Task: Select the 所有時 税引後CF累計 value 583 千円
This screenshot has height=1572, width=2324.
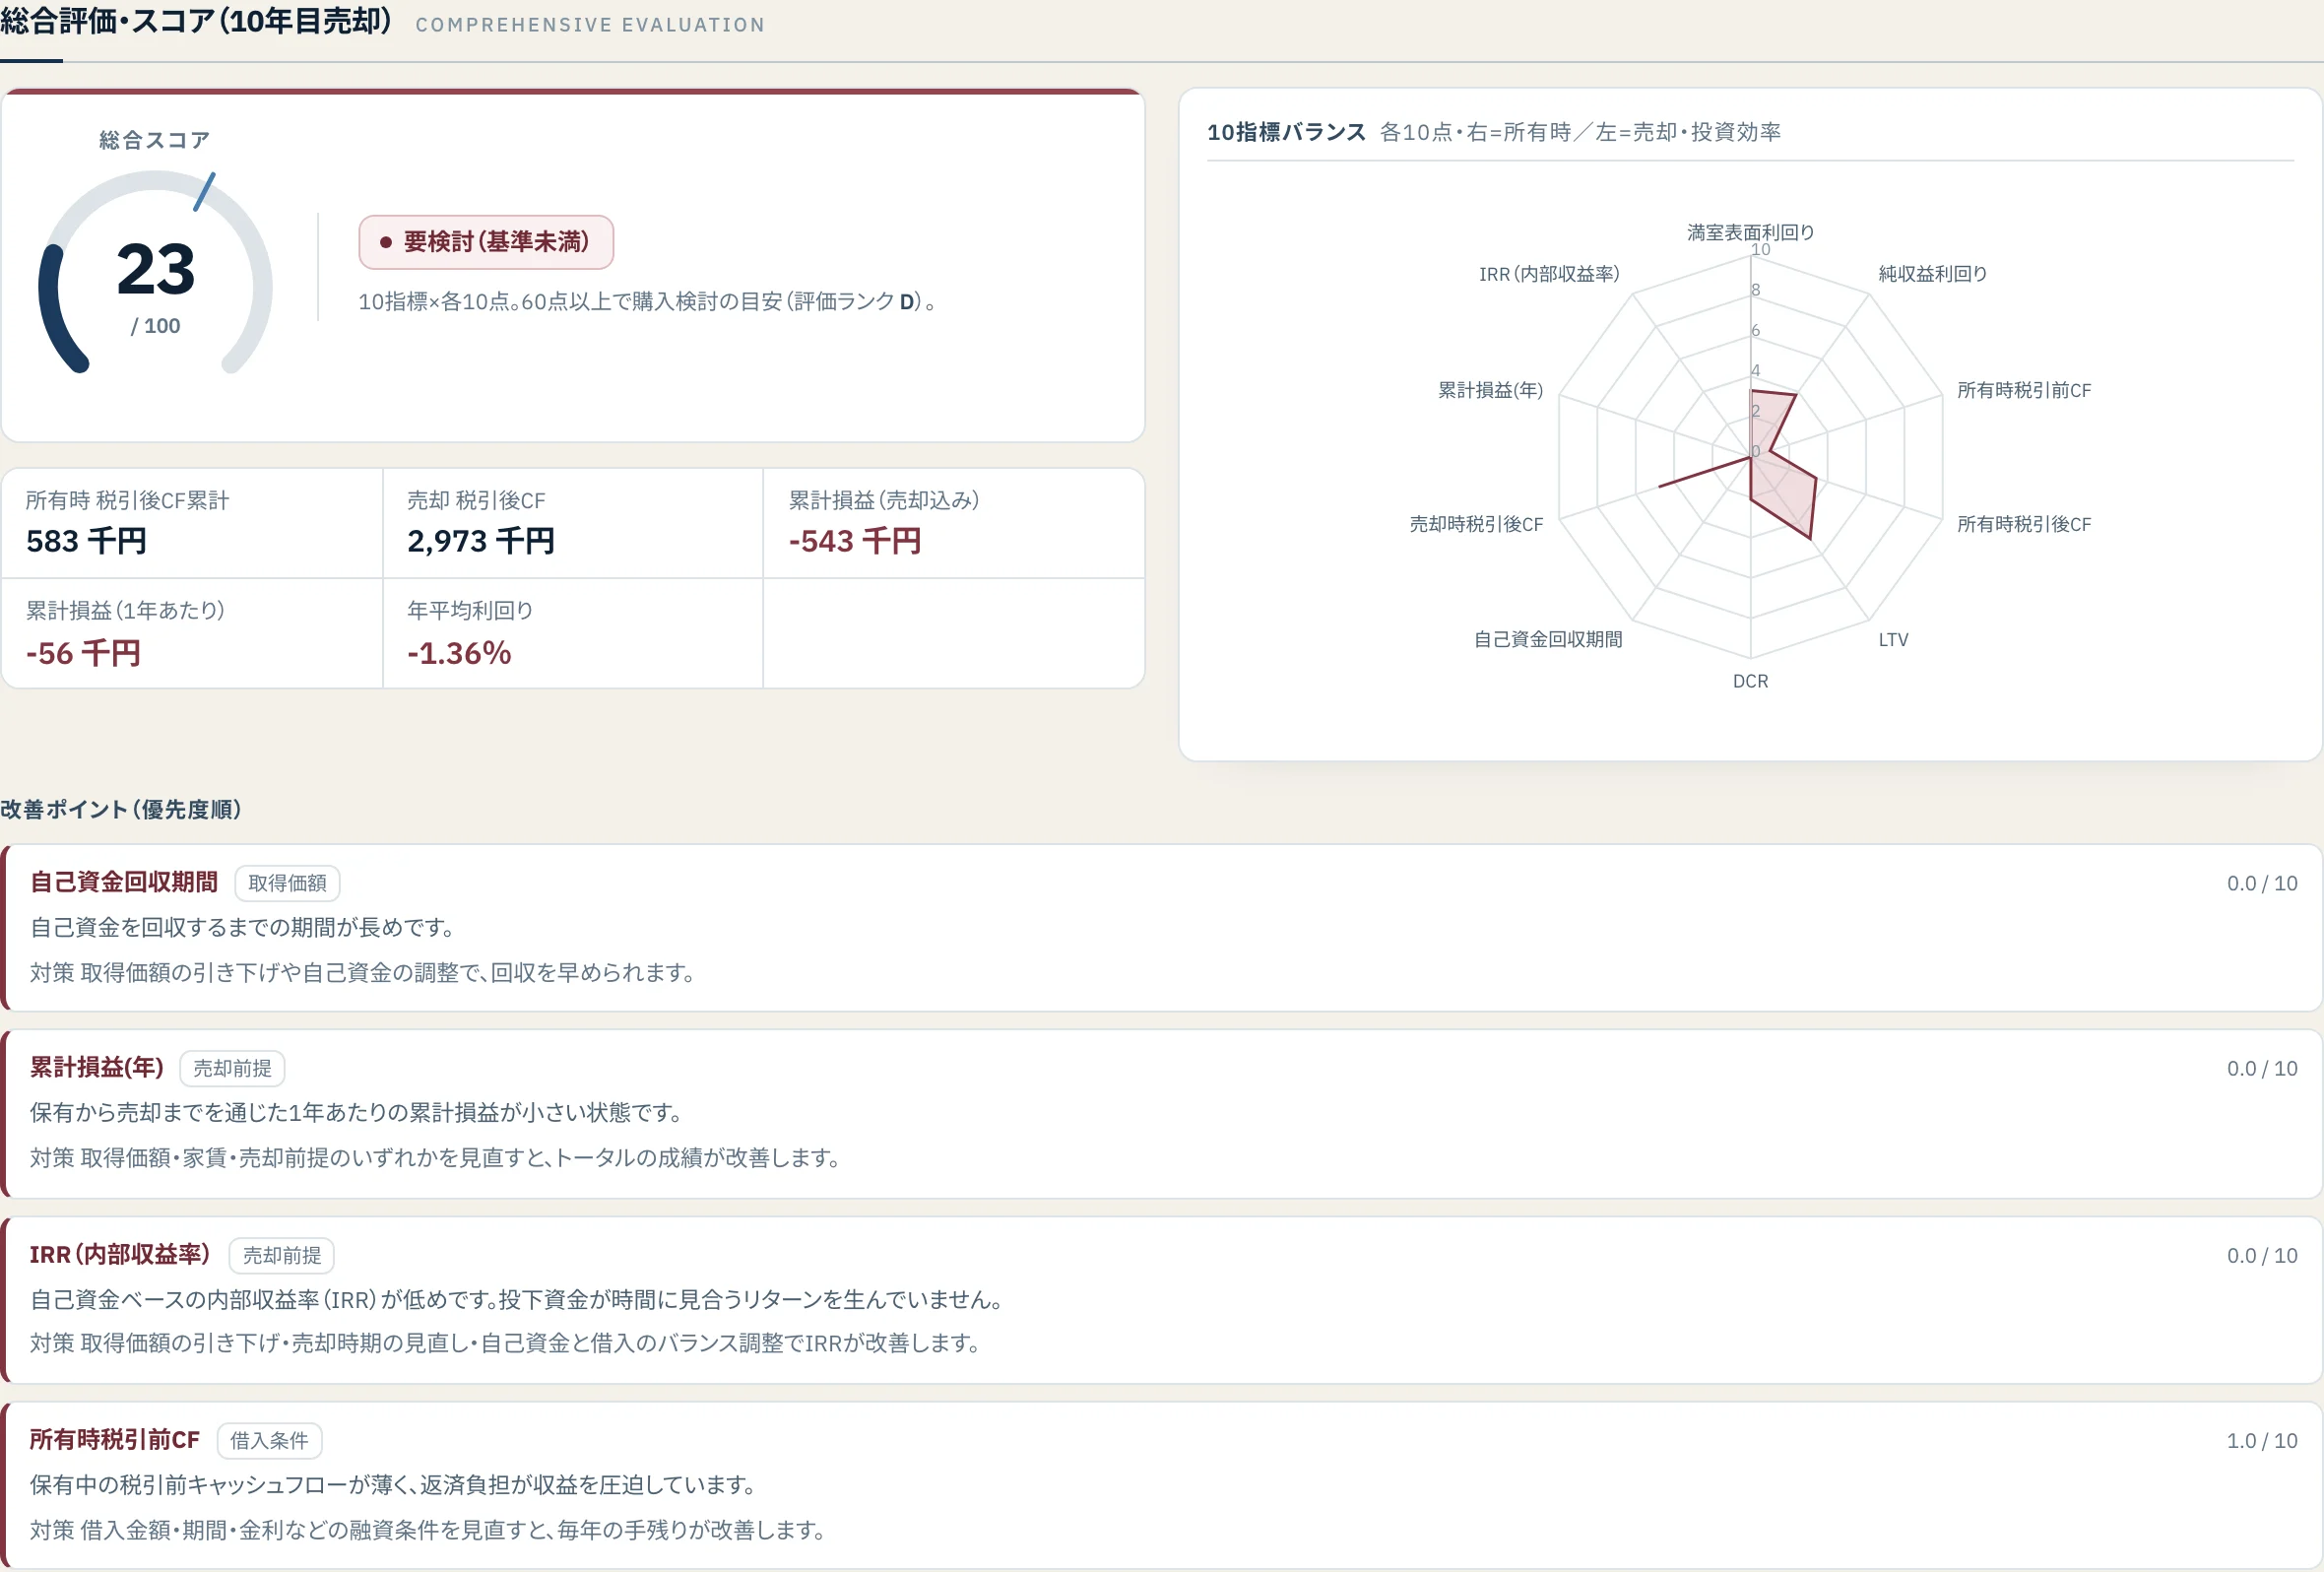Action: pyautogui.click(x=87, y=541)
